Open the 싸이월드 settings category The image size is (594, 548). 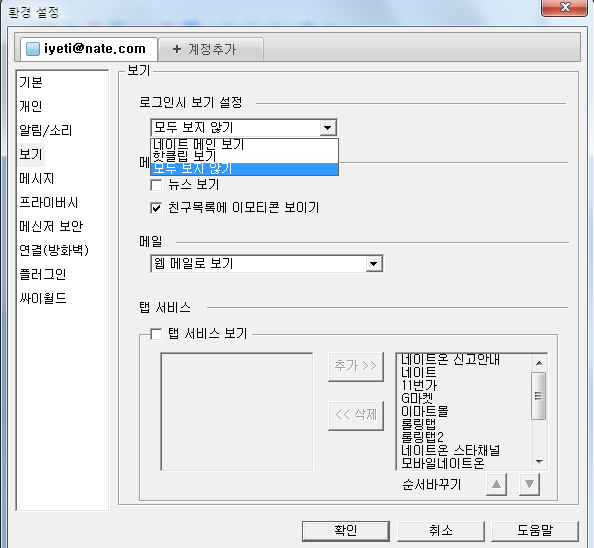43,298
